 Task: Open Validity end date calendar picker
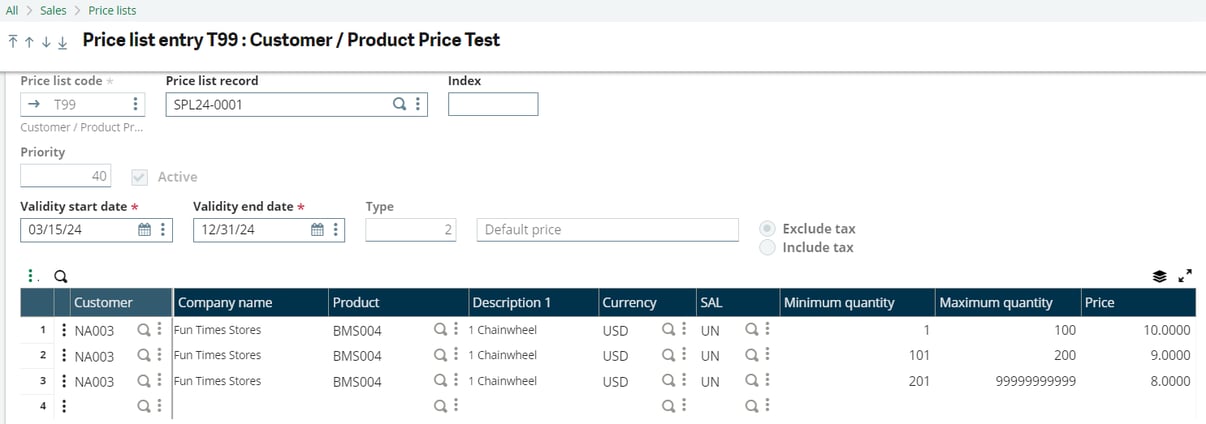(317, 230)
